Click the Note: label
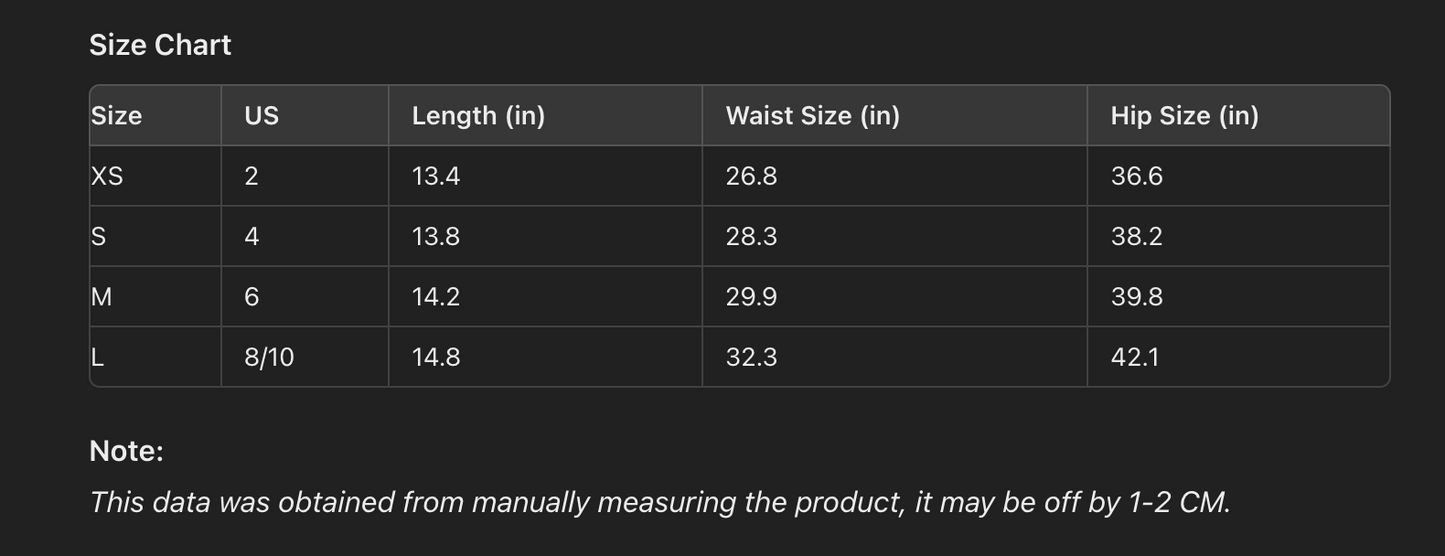Screen dimensions: 1445x556 pyautogui.click(x=126, y=451)
